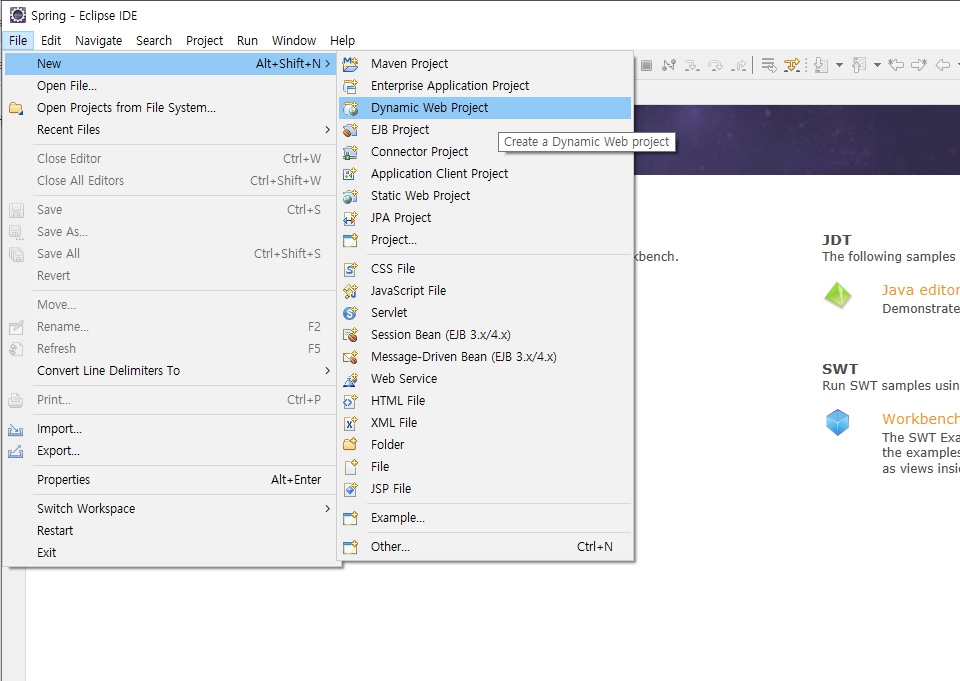The height and width of the screenshot is (681, 960).
Task: Click Import... in File menu
Action: 171,429
